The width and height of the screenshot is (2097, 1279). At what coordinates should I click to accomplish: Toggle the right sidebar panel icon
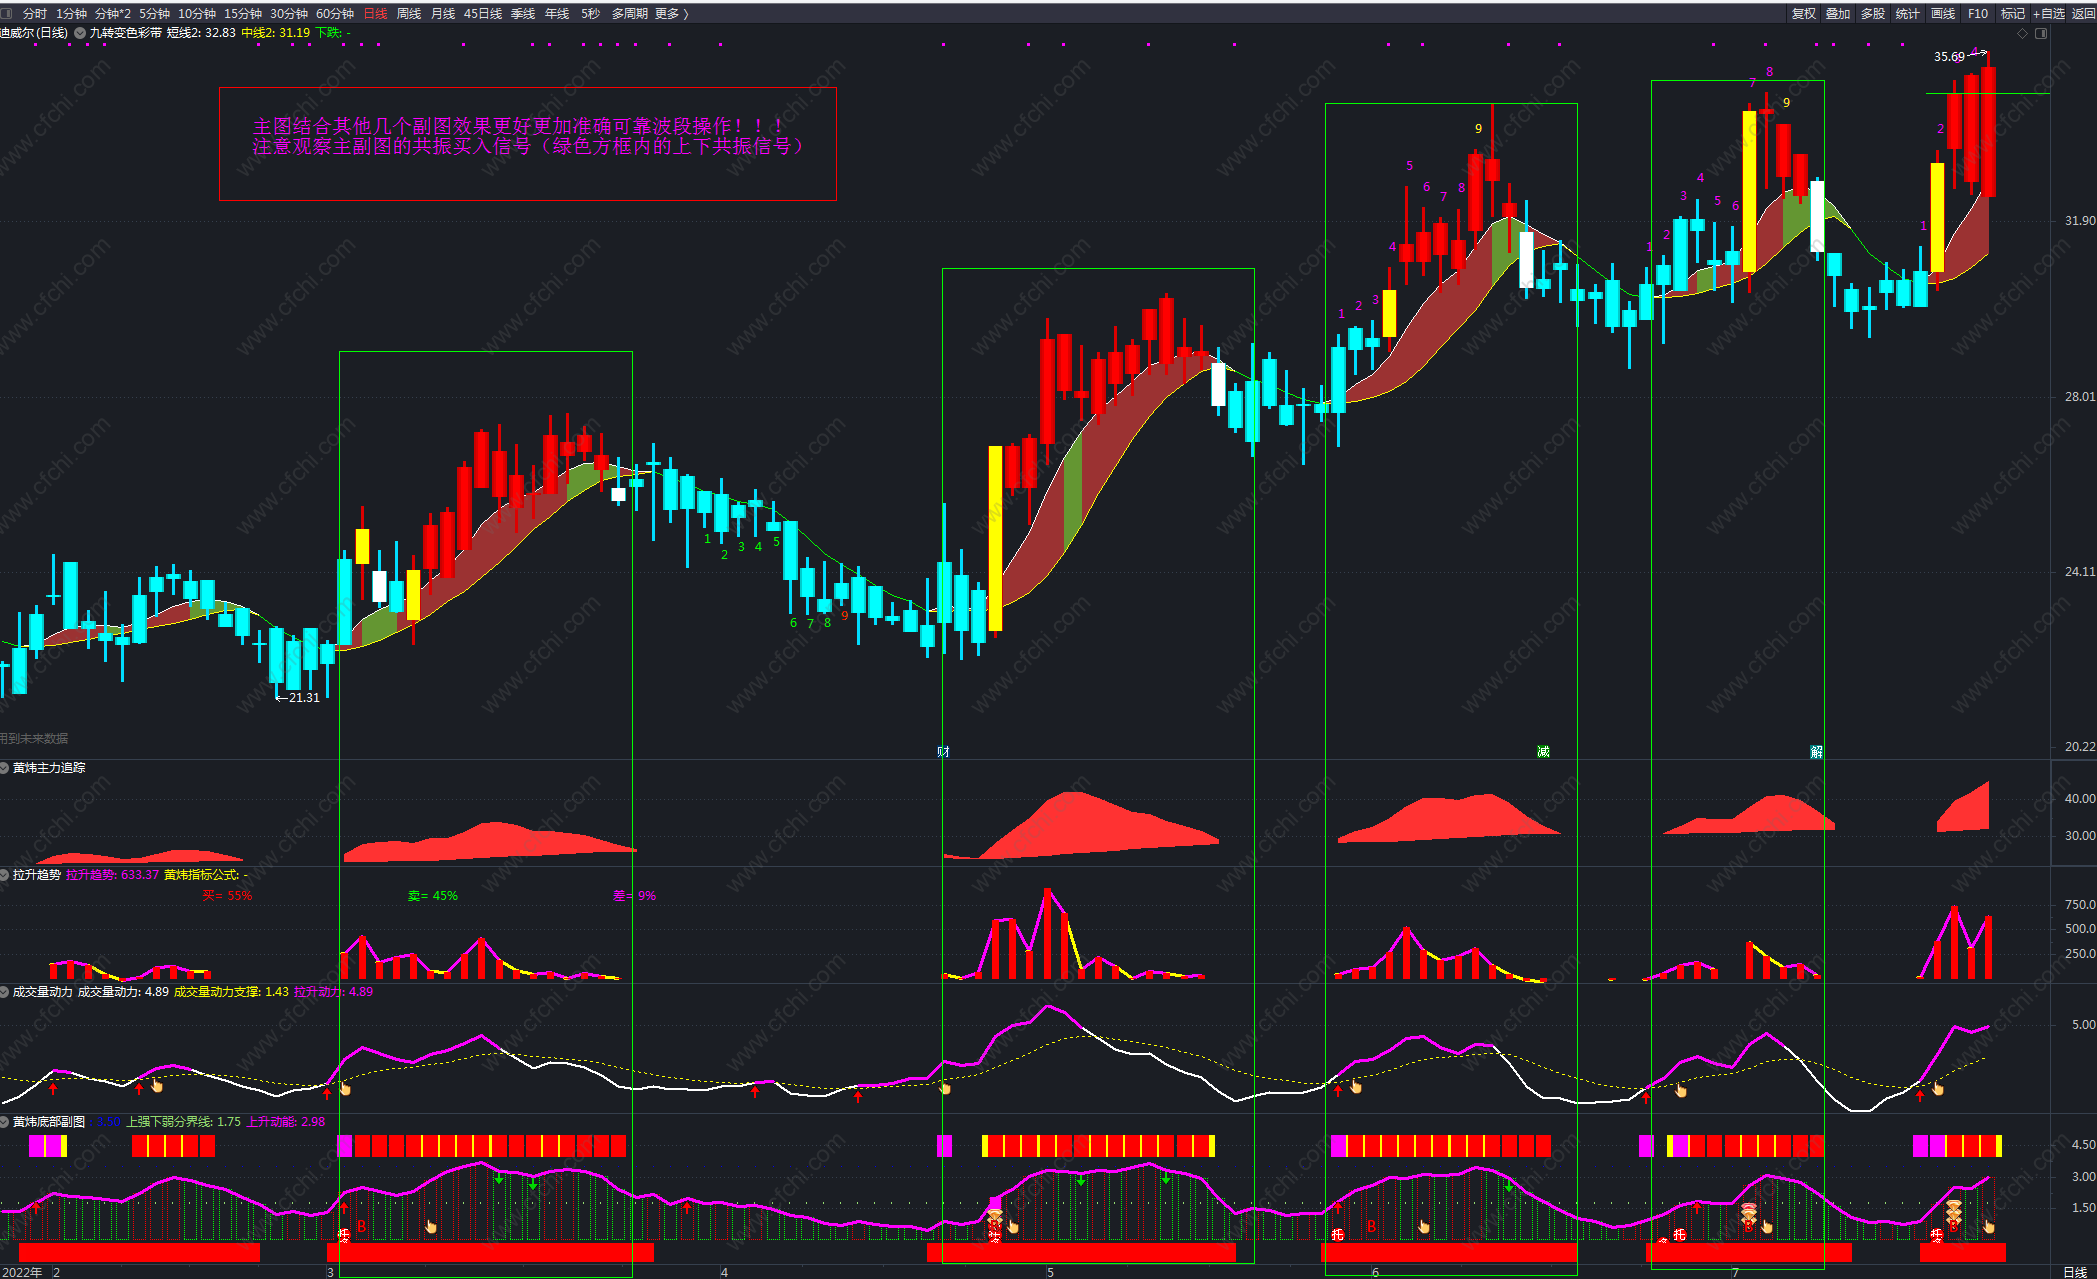click(2041, 33)
